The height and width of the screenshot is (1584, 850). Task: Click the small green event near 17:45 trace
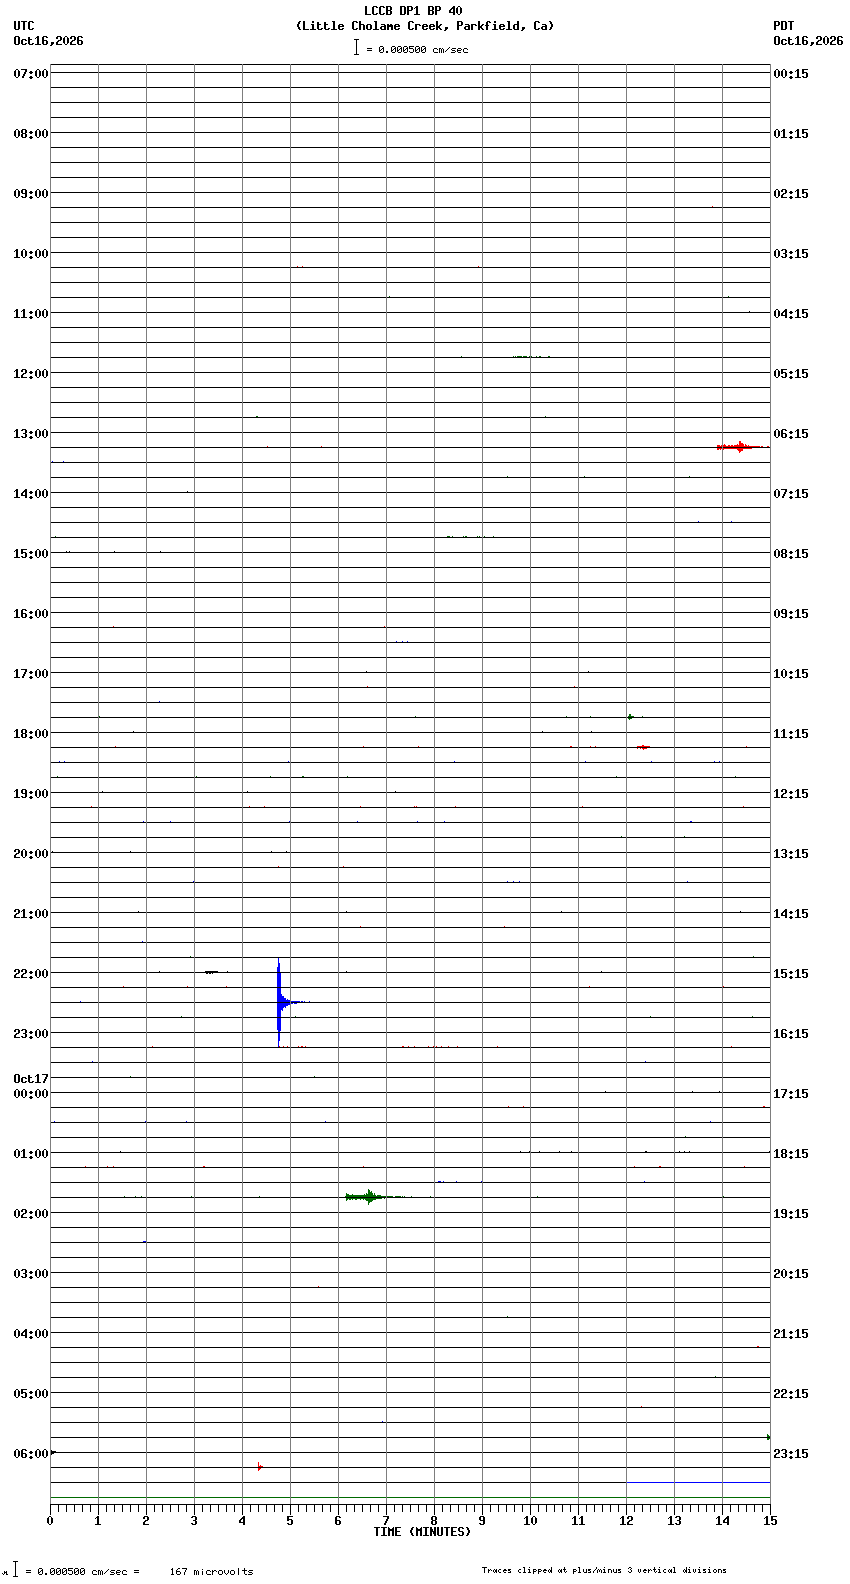tap(631, 717)
